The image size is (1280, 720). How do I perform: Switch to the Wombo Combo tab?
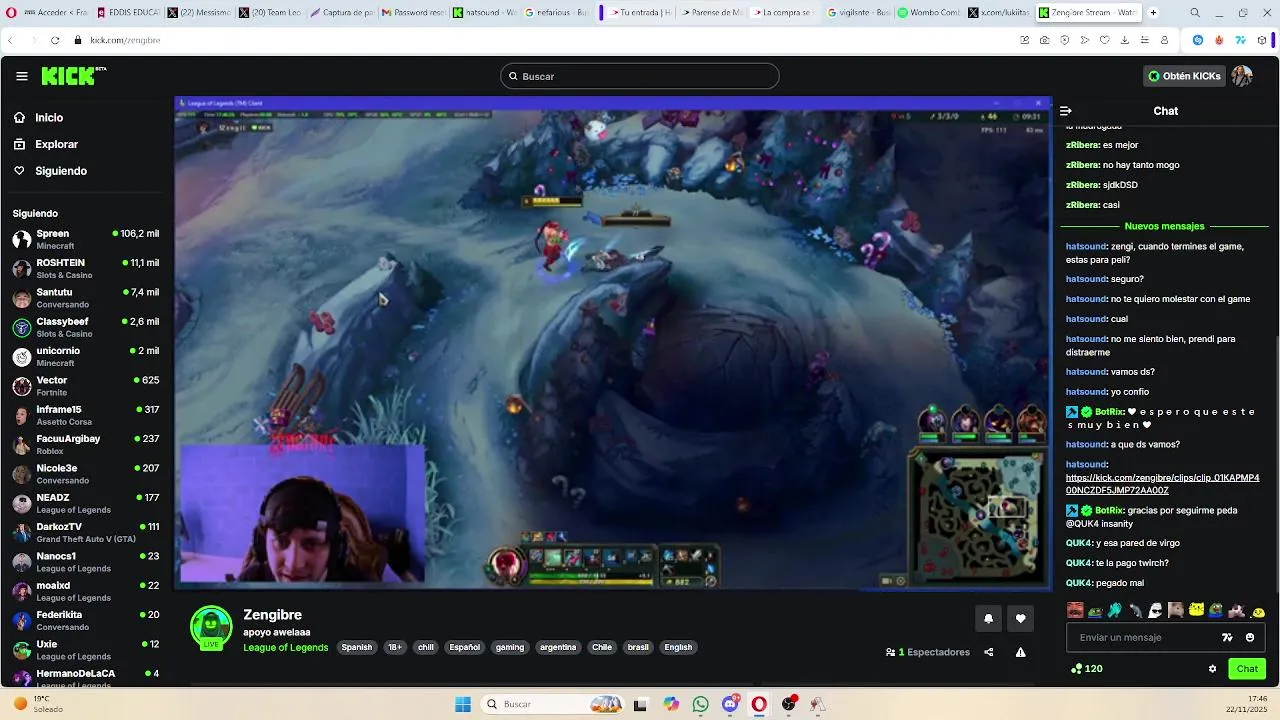(x=929, y=12)
